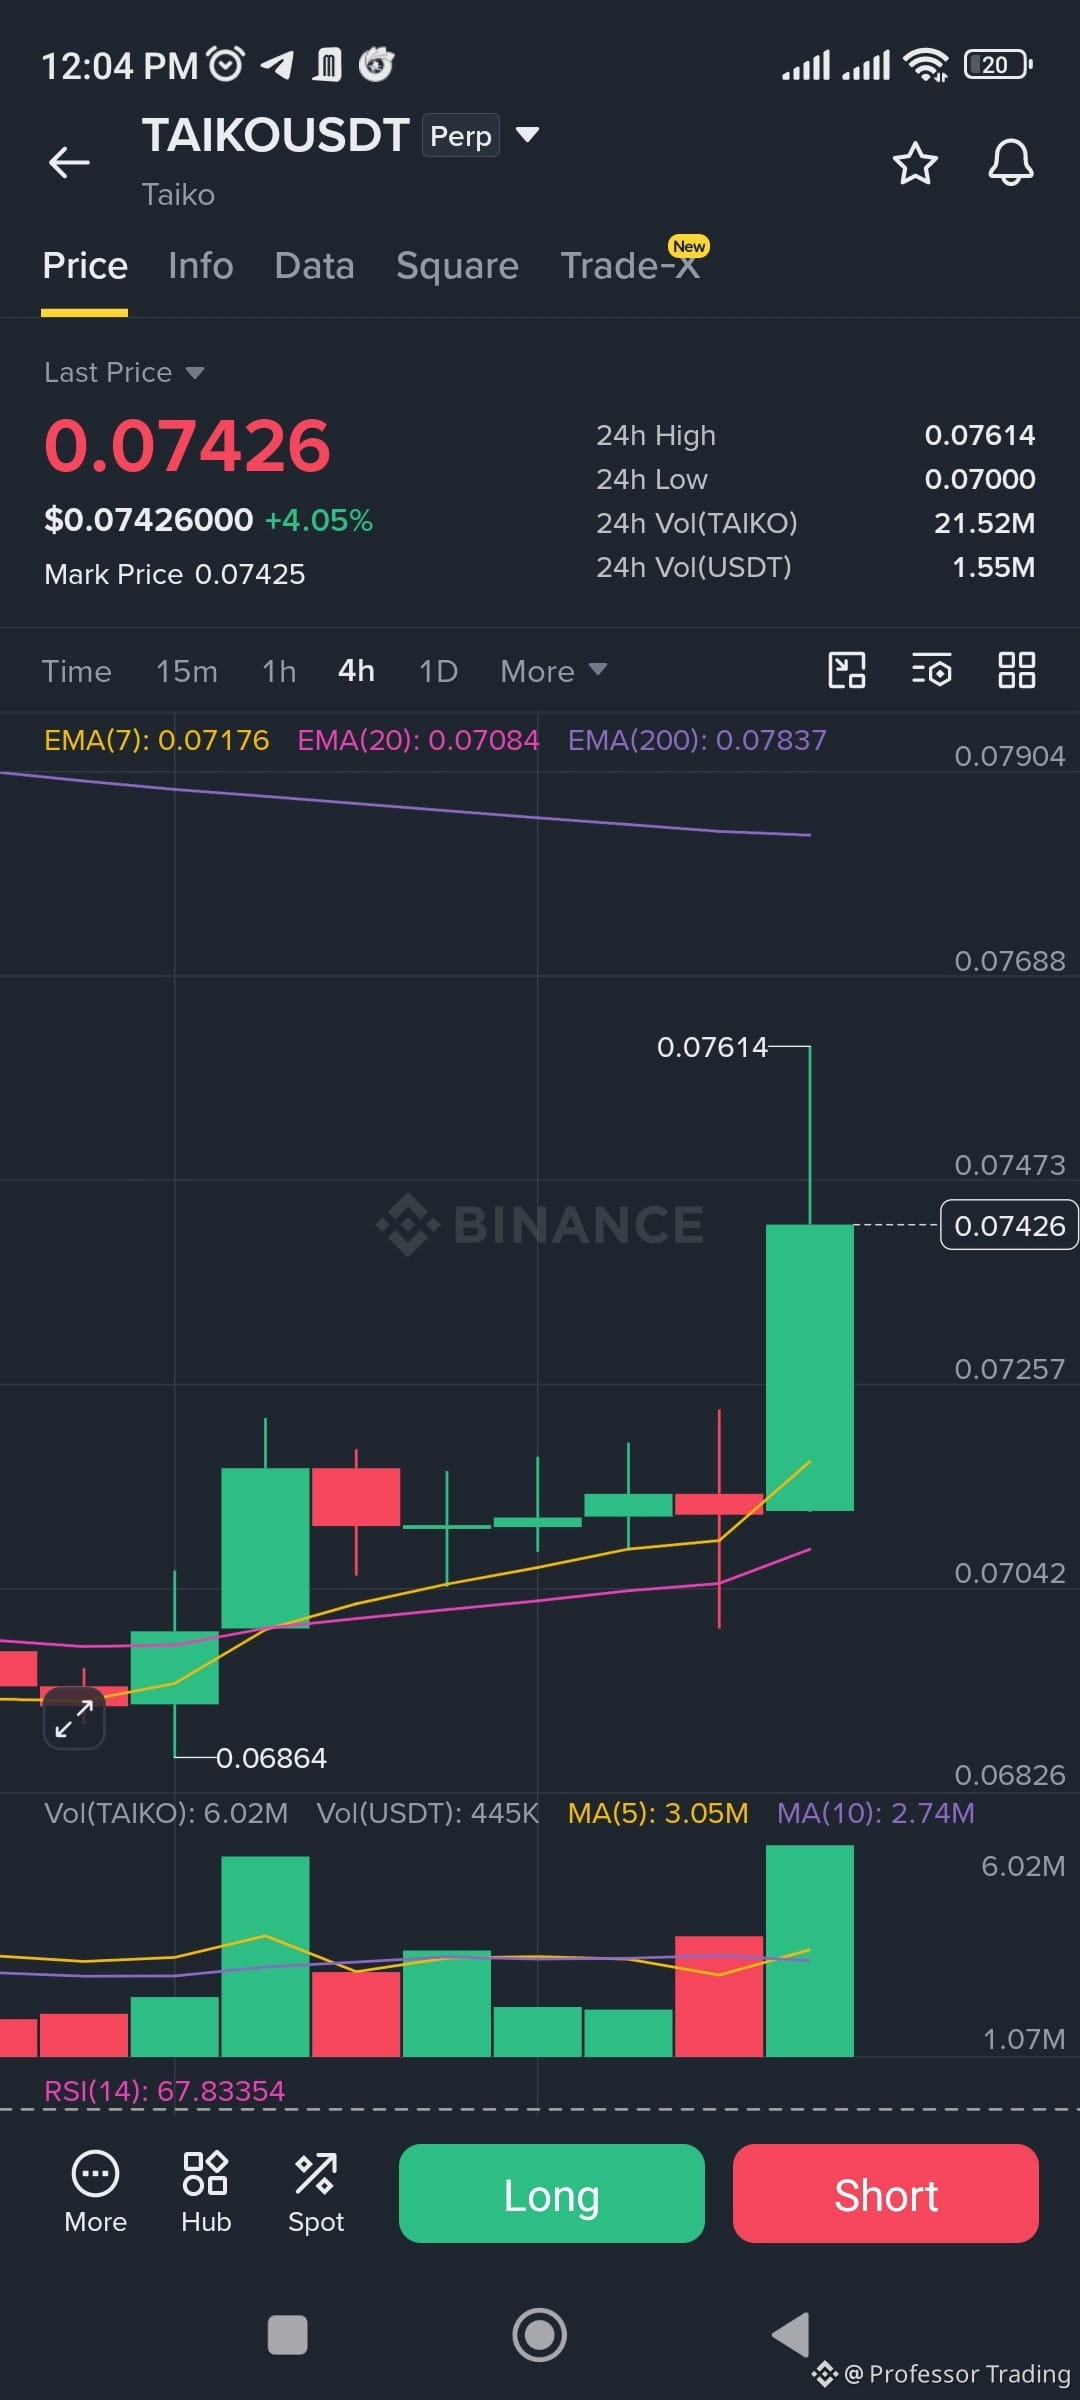
Task: Tap the 0.06864 low price marker
Action: 271,1758
